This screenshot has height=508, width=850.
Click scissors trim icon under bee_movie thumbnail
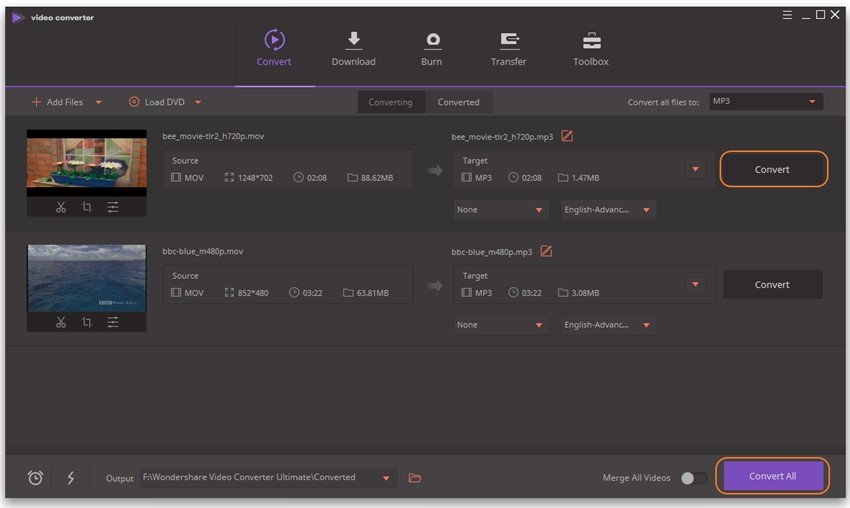pos(61,207)
